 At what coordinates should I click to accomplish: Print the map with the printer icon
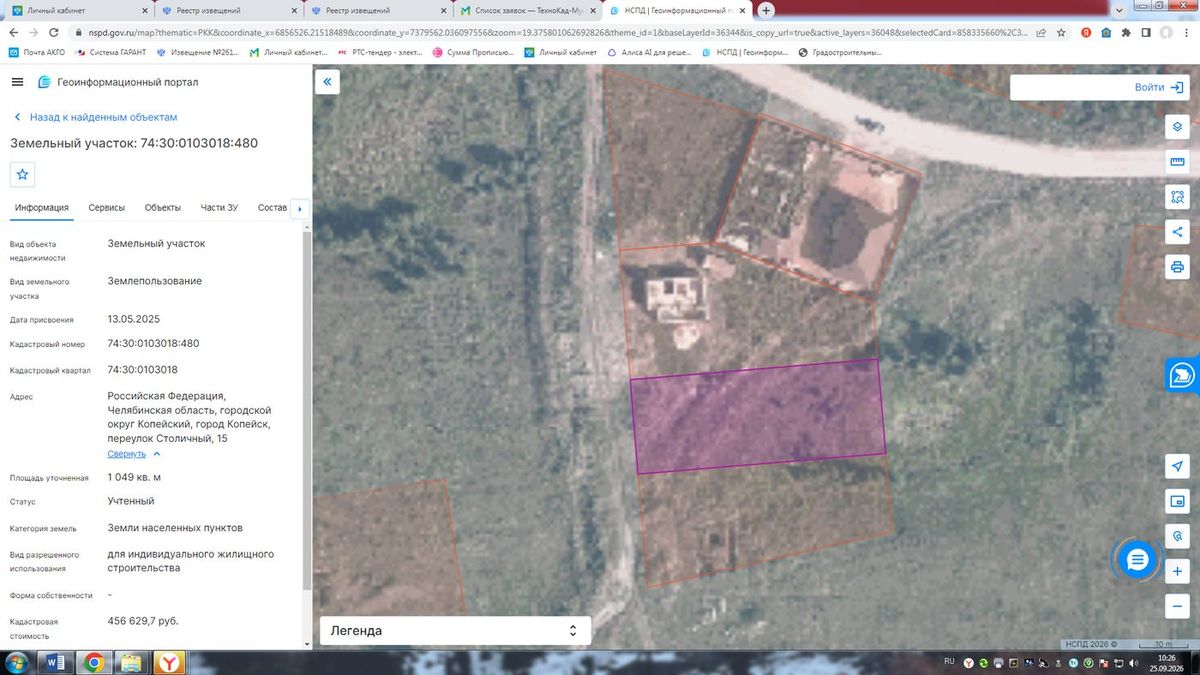[1177, 267]
